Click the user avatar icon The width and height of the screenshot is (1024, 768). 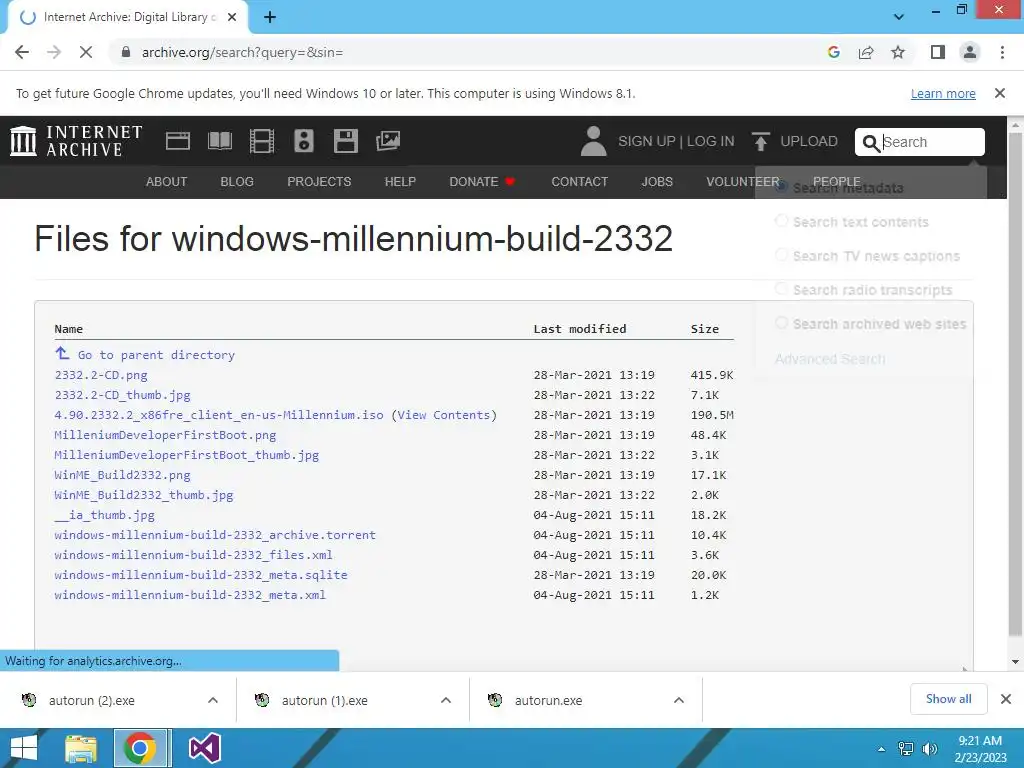pos(593,141)
